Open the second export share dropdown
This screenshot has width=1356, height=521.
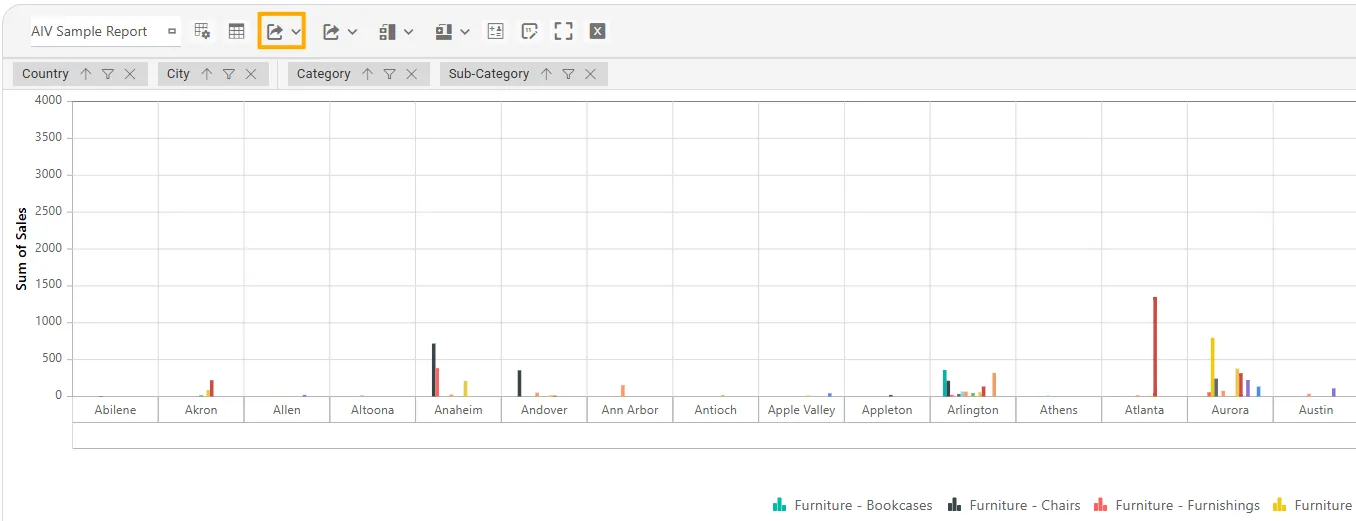tap(340, 31)
